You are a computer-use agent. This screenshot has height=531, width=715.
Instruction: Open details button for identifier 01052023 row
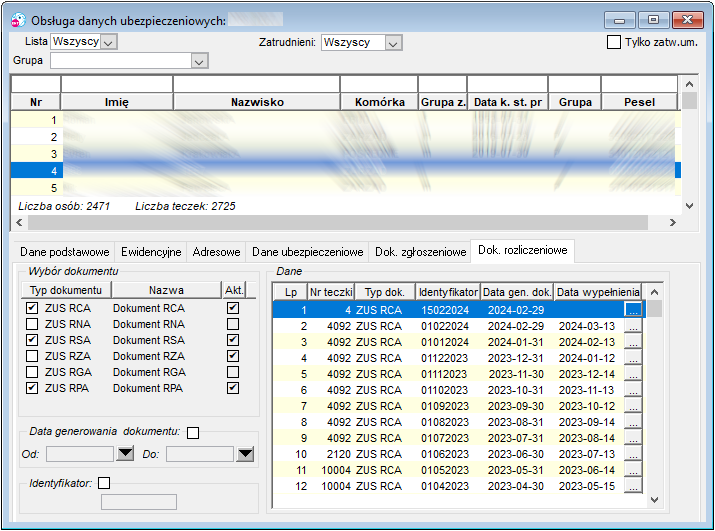(x=633, y=469)
